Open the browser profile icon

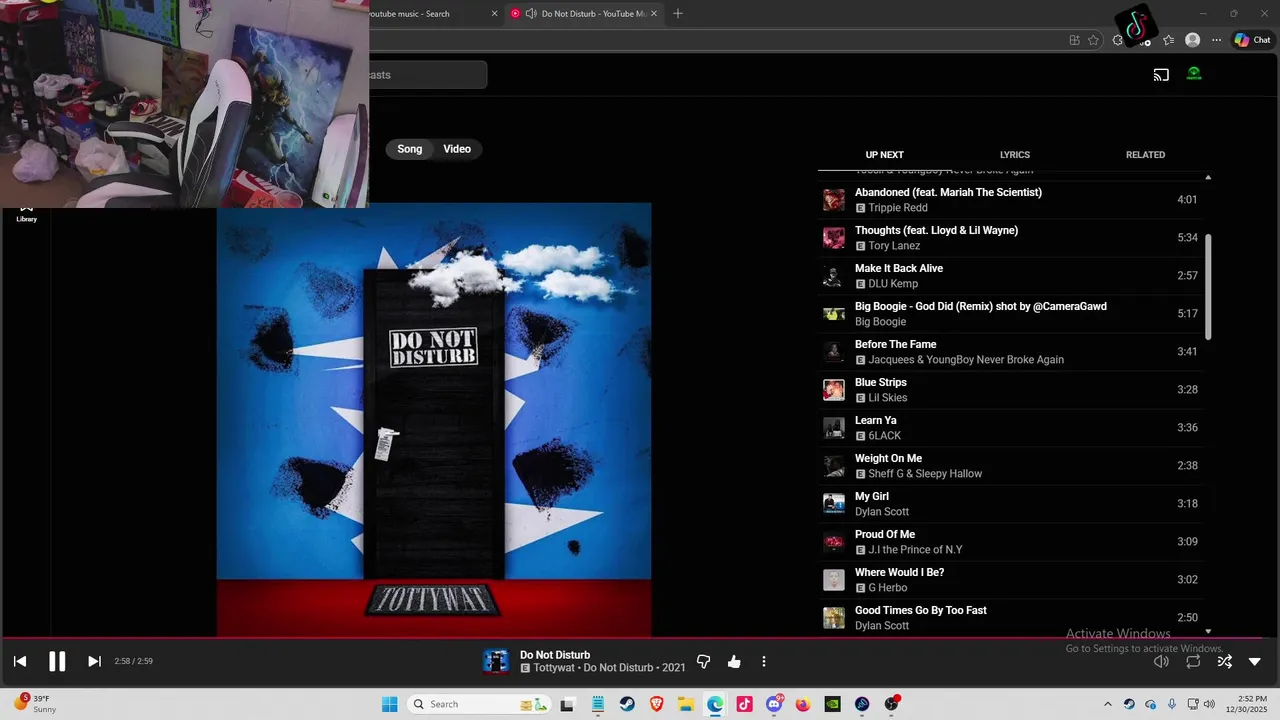pyautogui.click(x=1192, y=40)
